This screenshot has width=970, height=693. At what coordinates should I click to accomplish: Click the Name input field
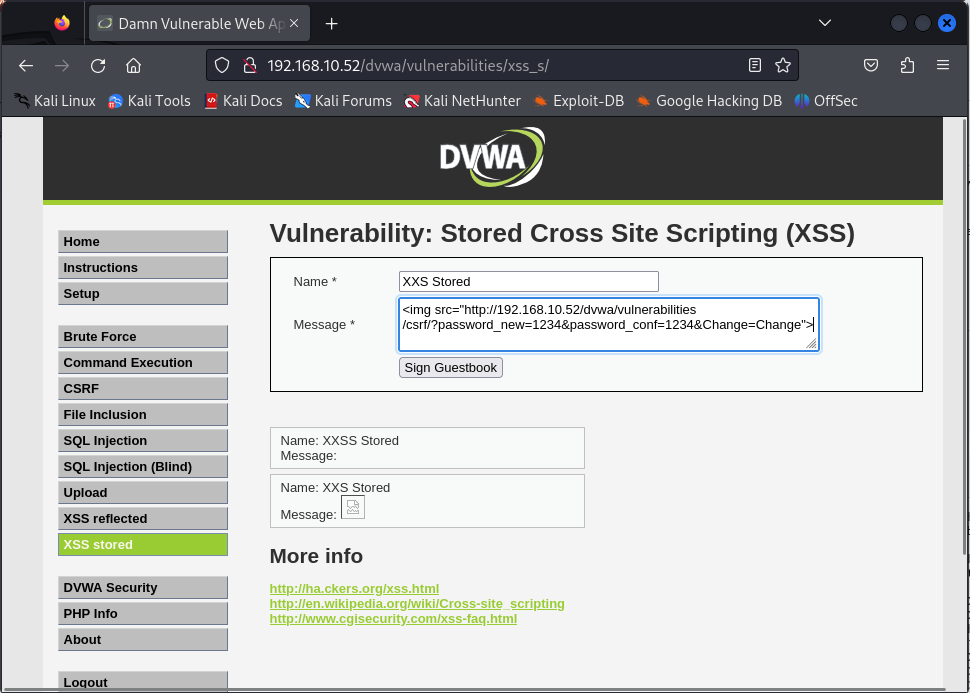click(529, 282)
